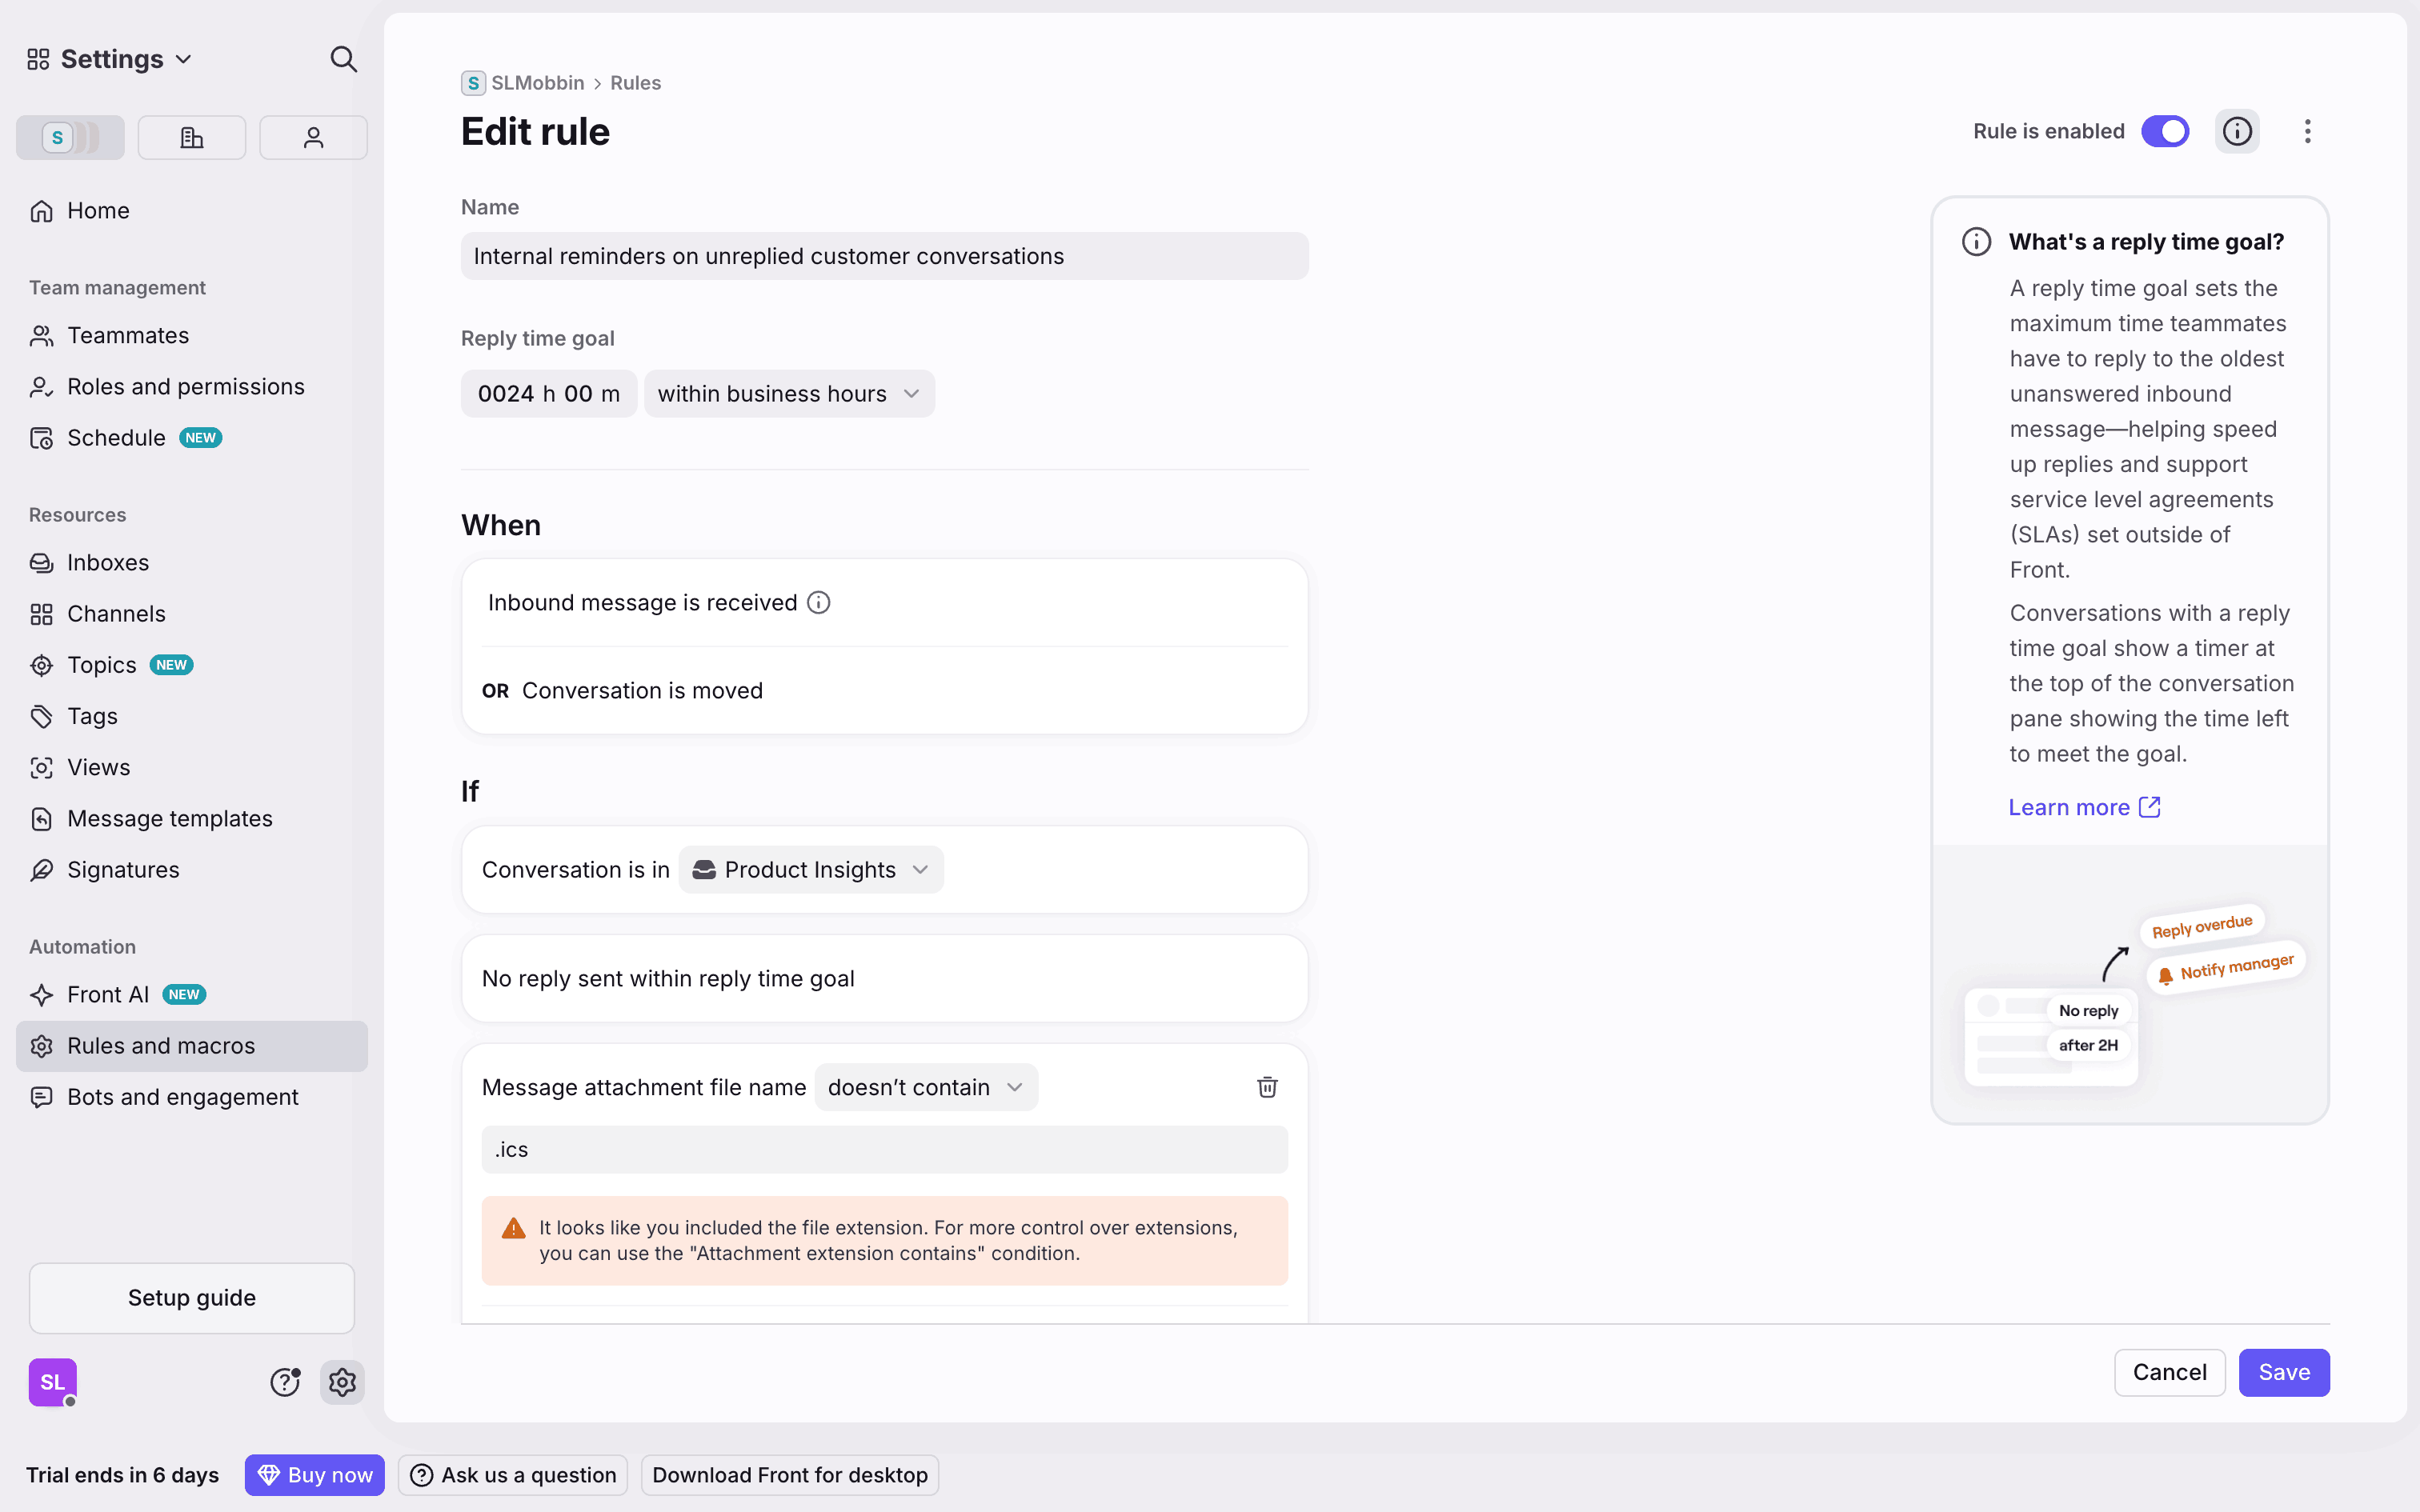Disable the Rule is enabled toggle
The width and height of the screenshot is (2420, 1512).
click(2165, 131)
